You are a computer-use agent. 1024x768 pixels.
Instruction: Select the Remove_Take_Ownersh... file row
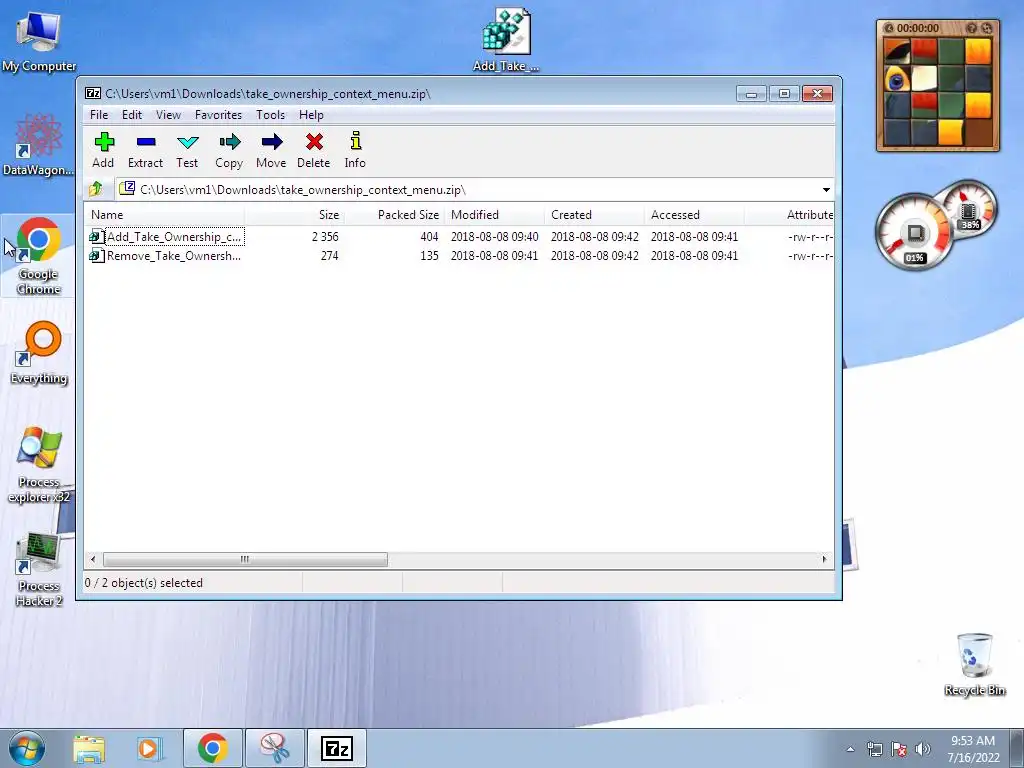[460, 255]
